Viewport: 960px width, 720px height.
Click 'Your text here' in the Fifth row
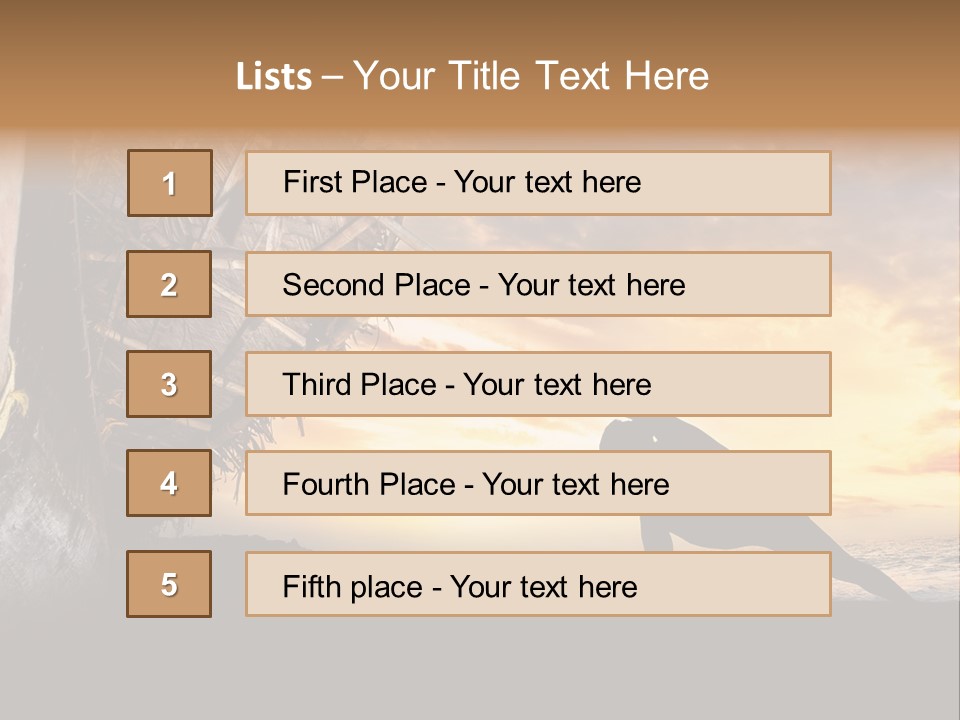click(x=543, y=586)
